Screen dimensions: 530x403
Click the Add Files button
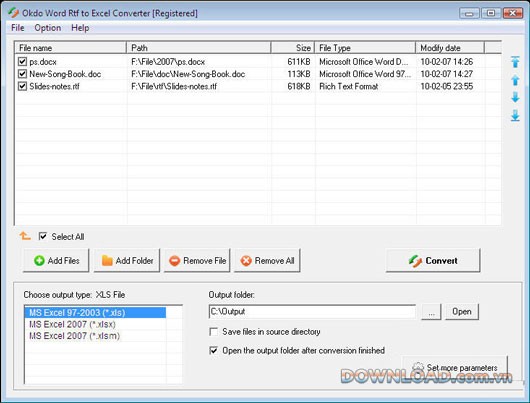[x=56, y=260]
